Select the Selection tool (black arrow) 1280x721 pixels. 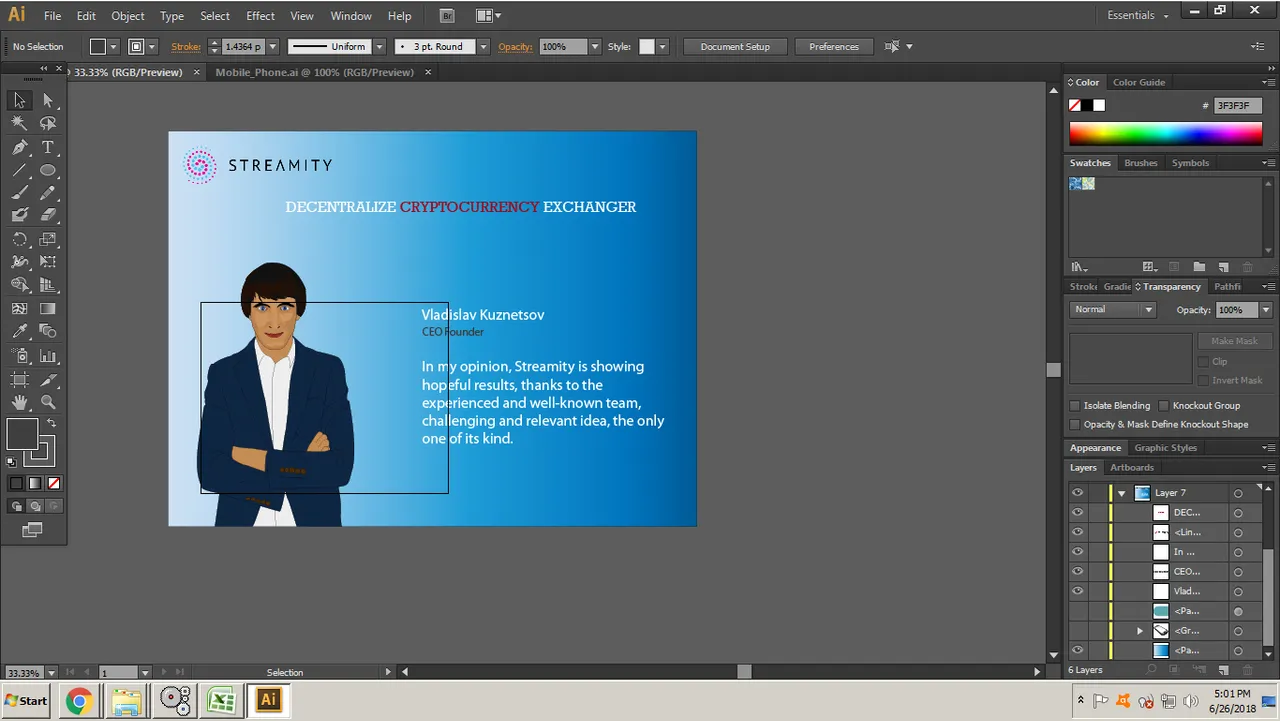point(19,100)
